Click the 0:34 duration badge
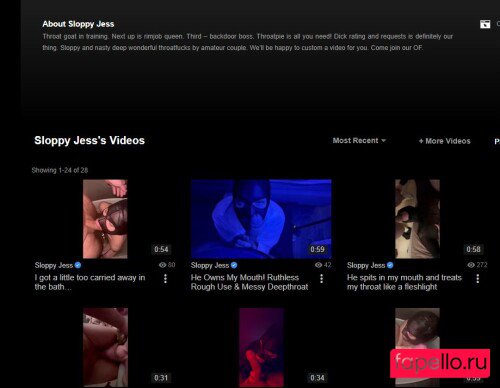 pyautogui.click(x=317, y=378)
